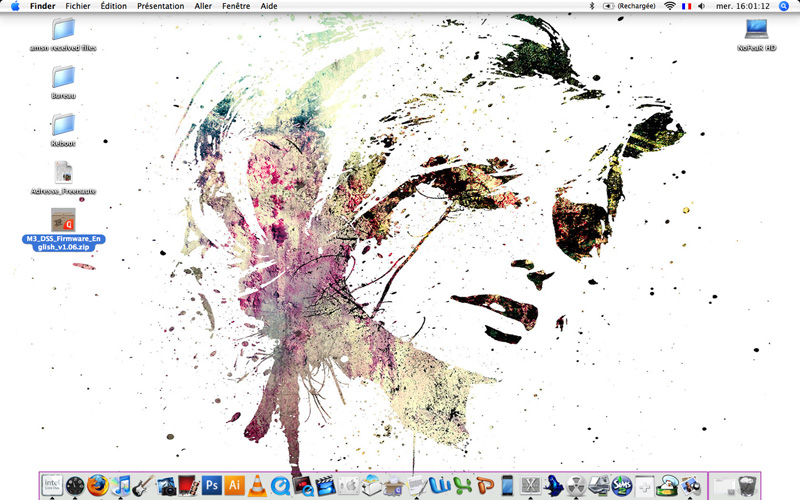Open TextEdit paper and pen icon
The width and height of the screenshot is (800, 500).
point(417,485)
